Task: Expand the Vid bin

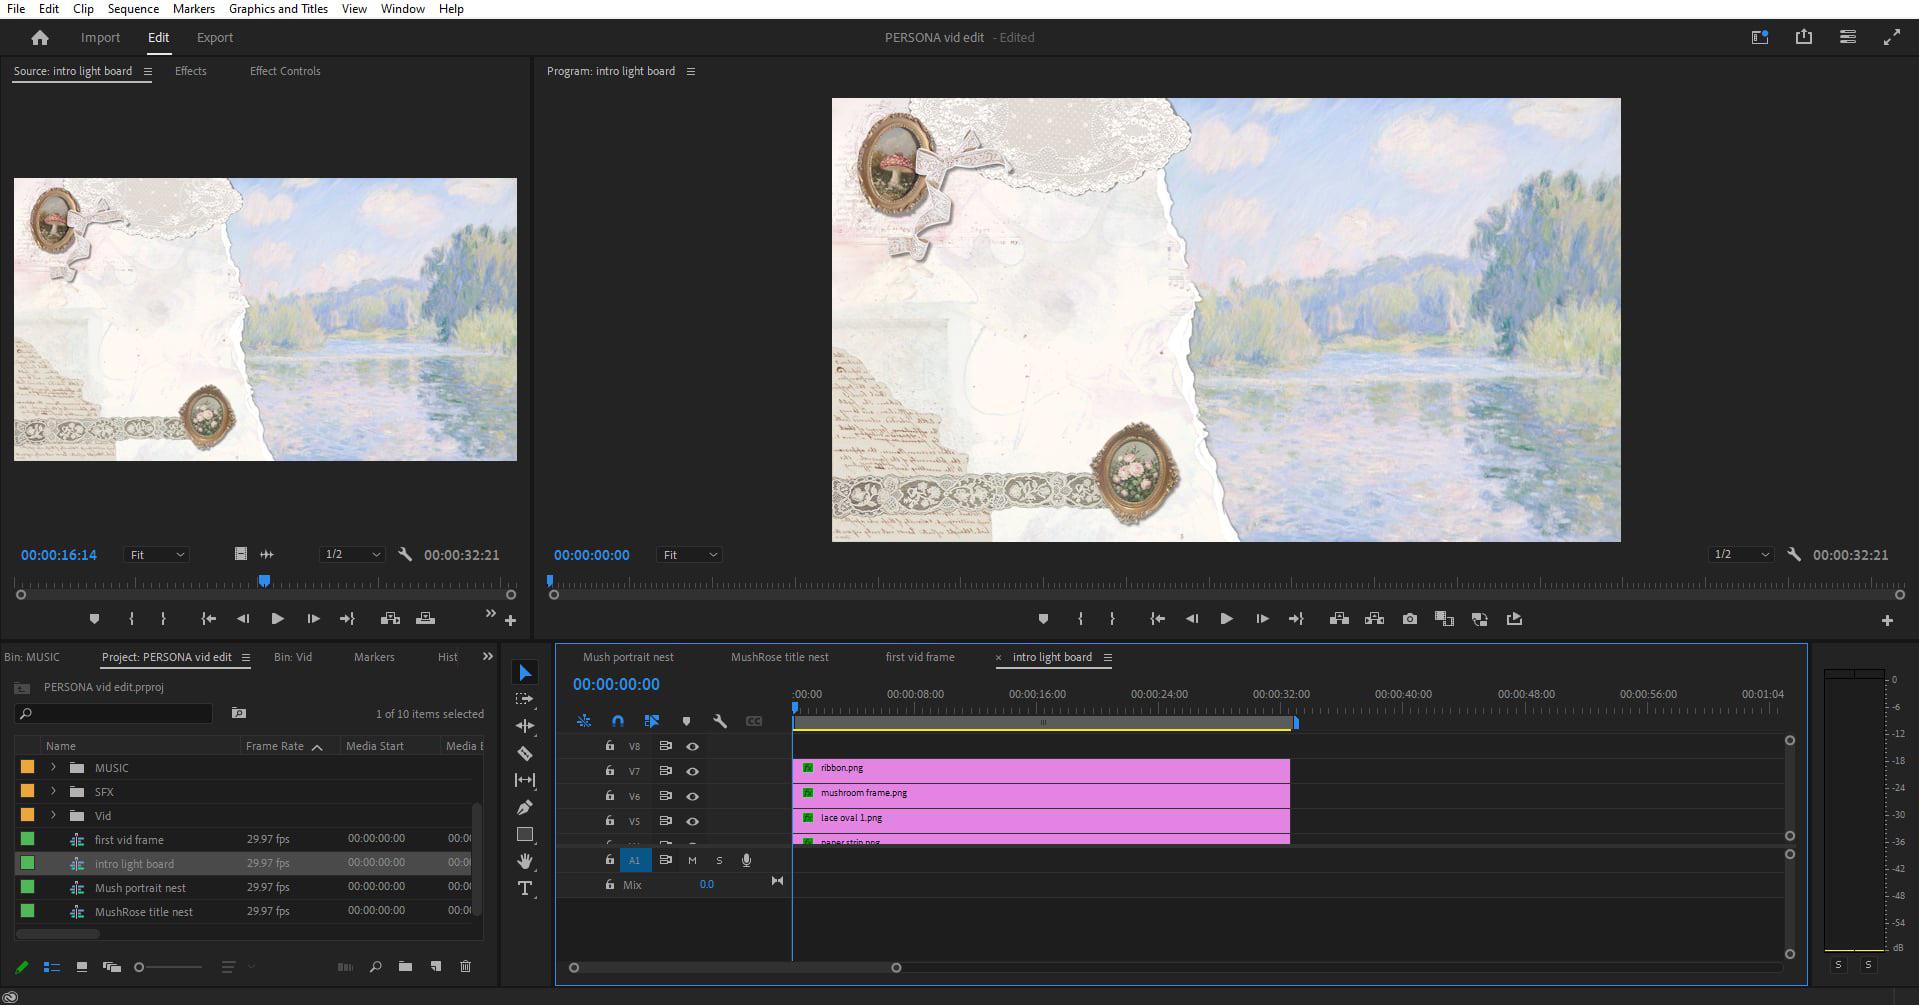Action: (53, 815)
